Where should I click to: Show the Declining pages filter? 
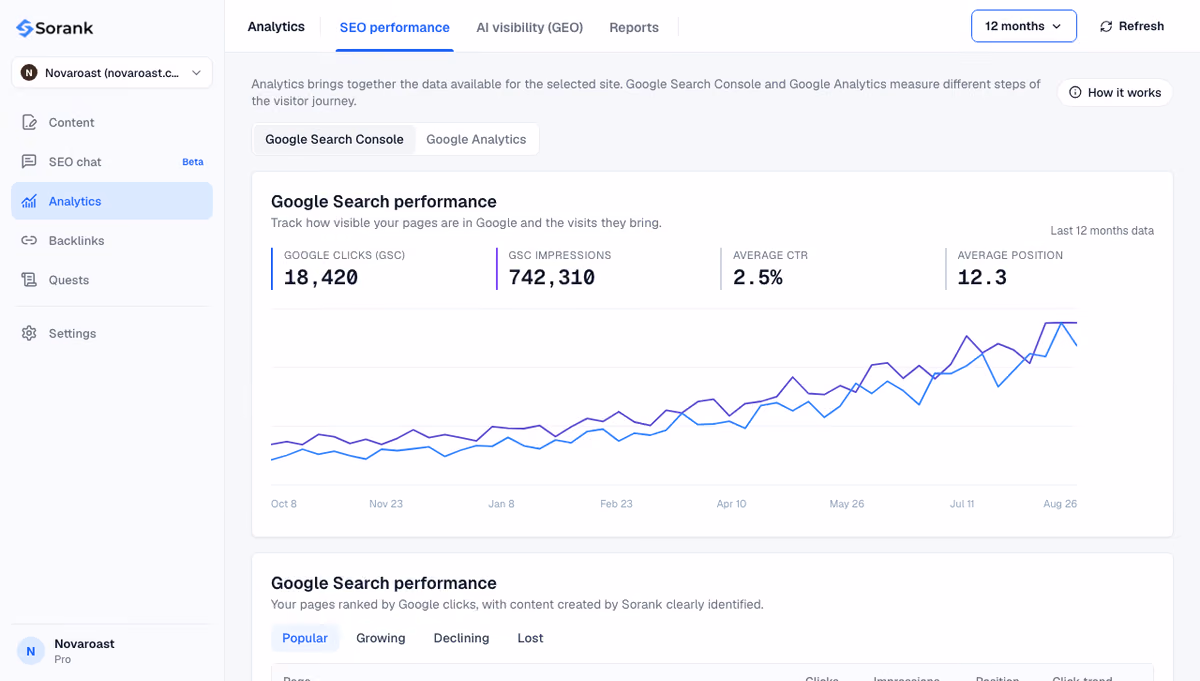(x=461, y=638)
